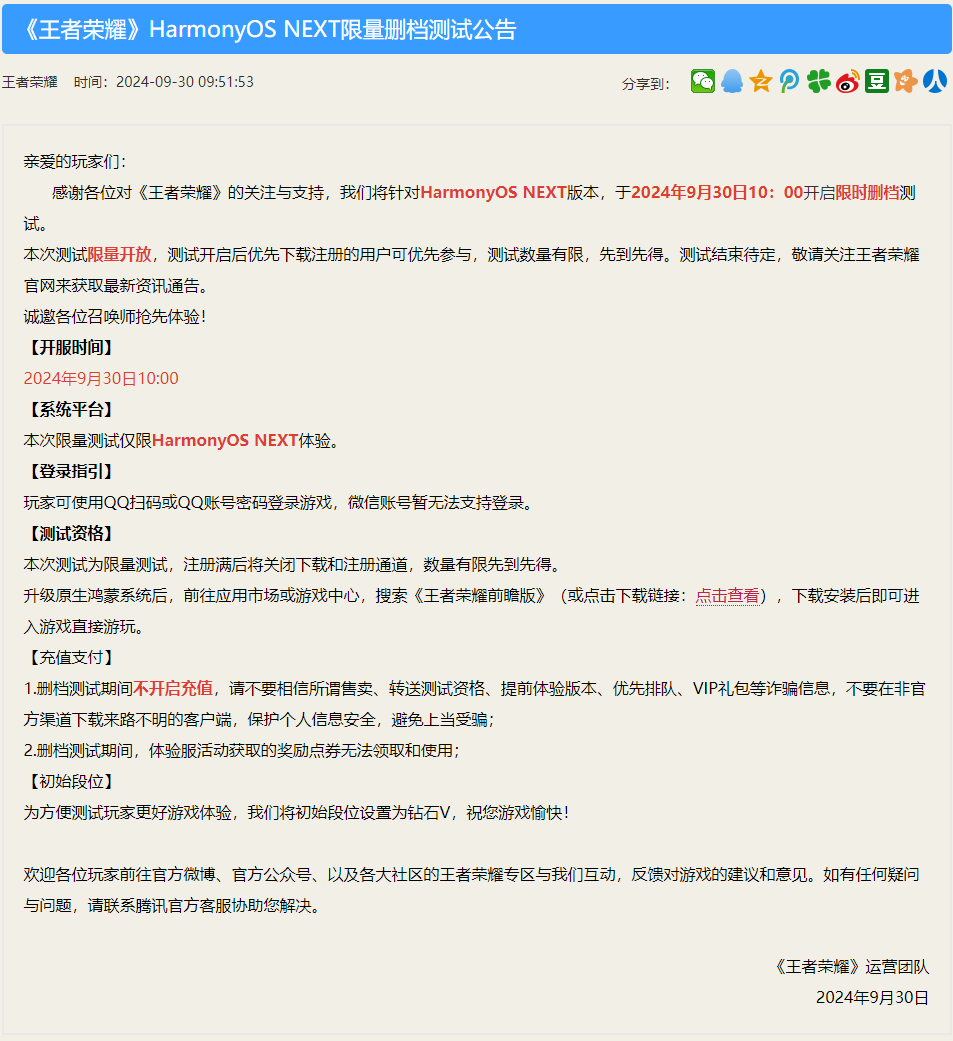The image size is (953, 1041).
Task: Click the signature 《王者荣耀》运营团队
Action: coord(851,967)
